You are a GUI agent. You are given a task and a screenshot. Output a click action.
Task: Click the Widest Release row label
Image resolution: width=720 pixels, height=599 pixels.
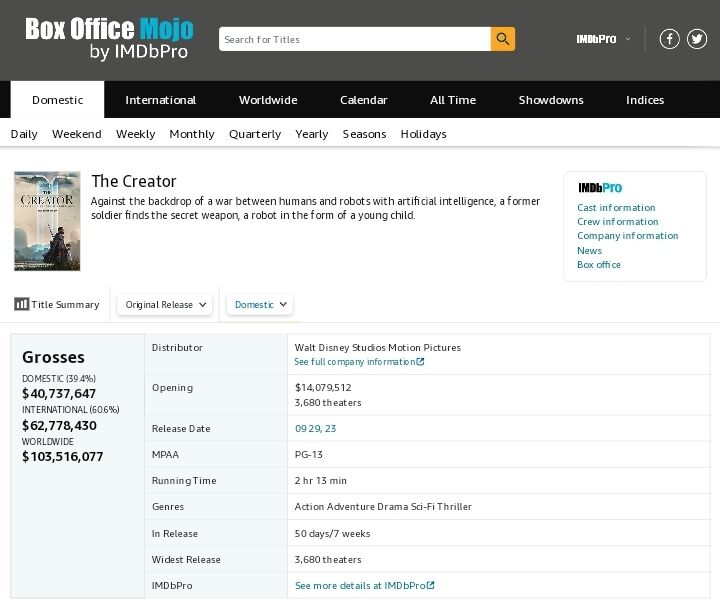coord(186,559)
